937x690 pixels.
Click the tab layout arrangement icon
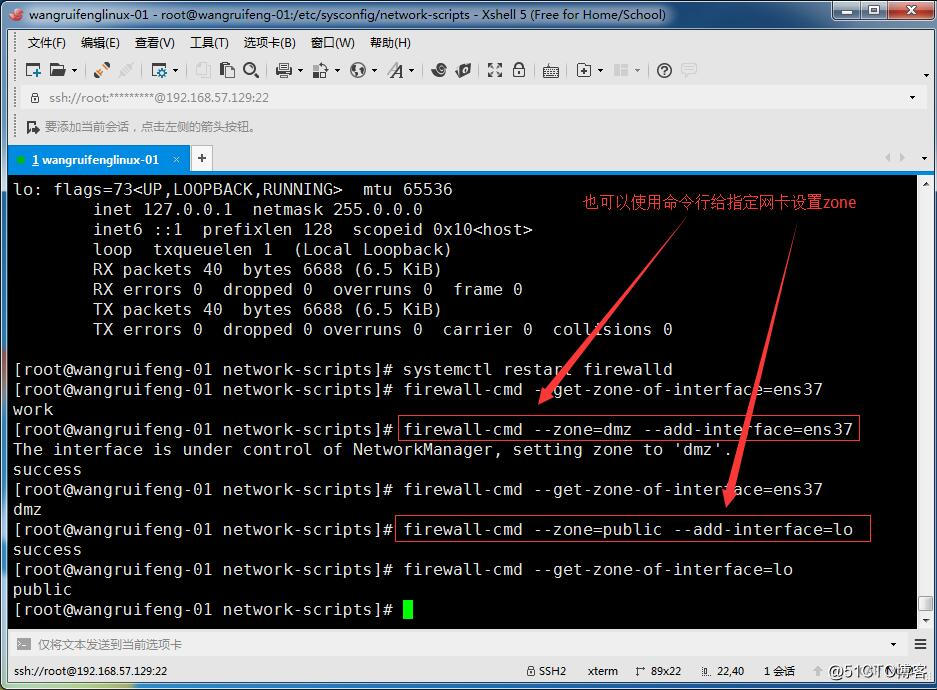pos(621,70)
